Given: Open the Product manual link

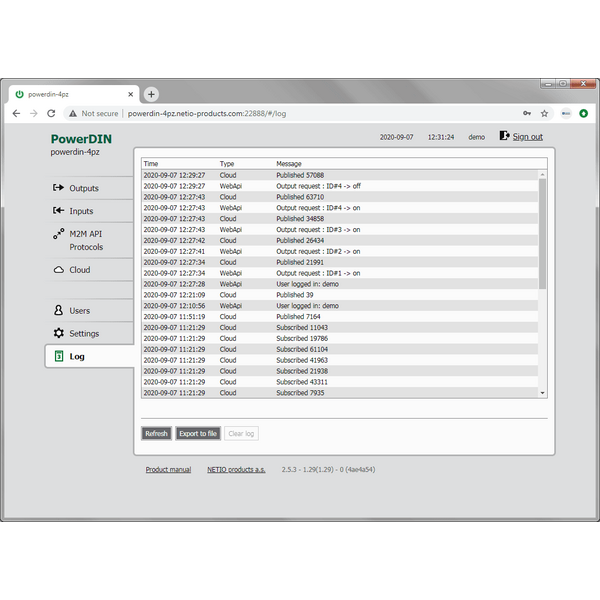Looking at the screenshot, I should pyautogui.click(x=168, y=469).
